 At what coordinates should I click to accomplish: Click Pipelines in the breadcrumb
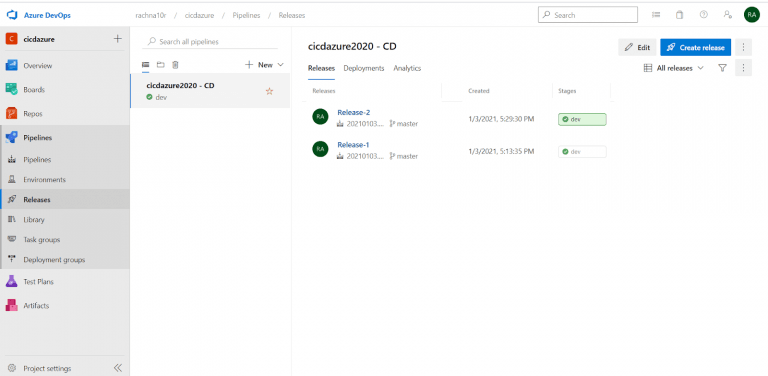pos(246,15)
